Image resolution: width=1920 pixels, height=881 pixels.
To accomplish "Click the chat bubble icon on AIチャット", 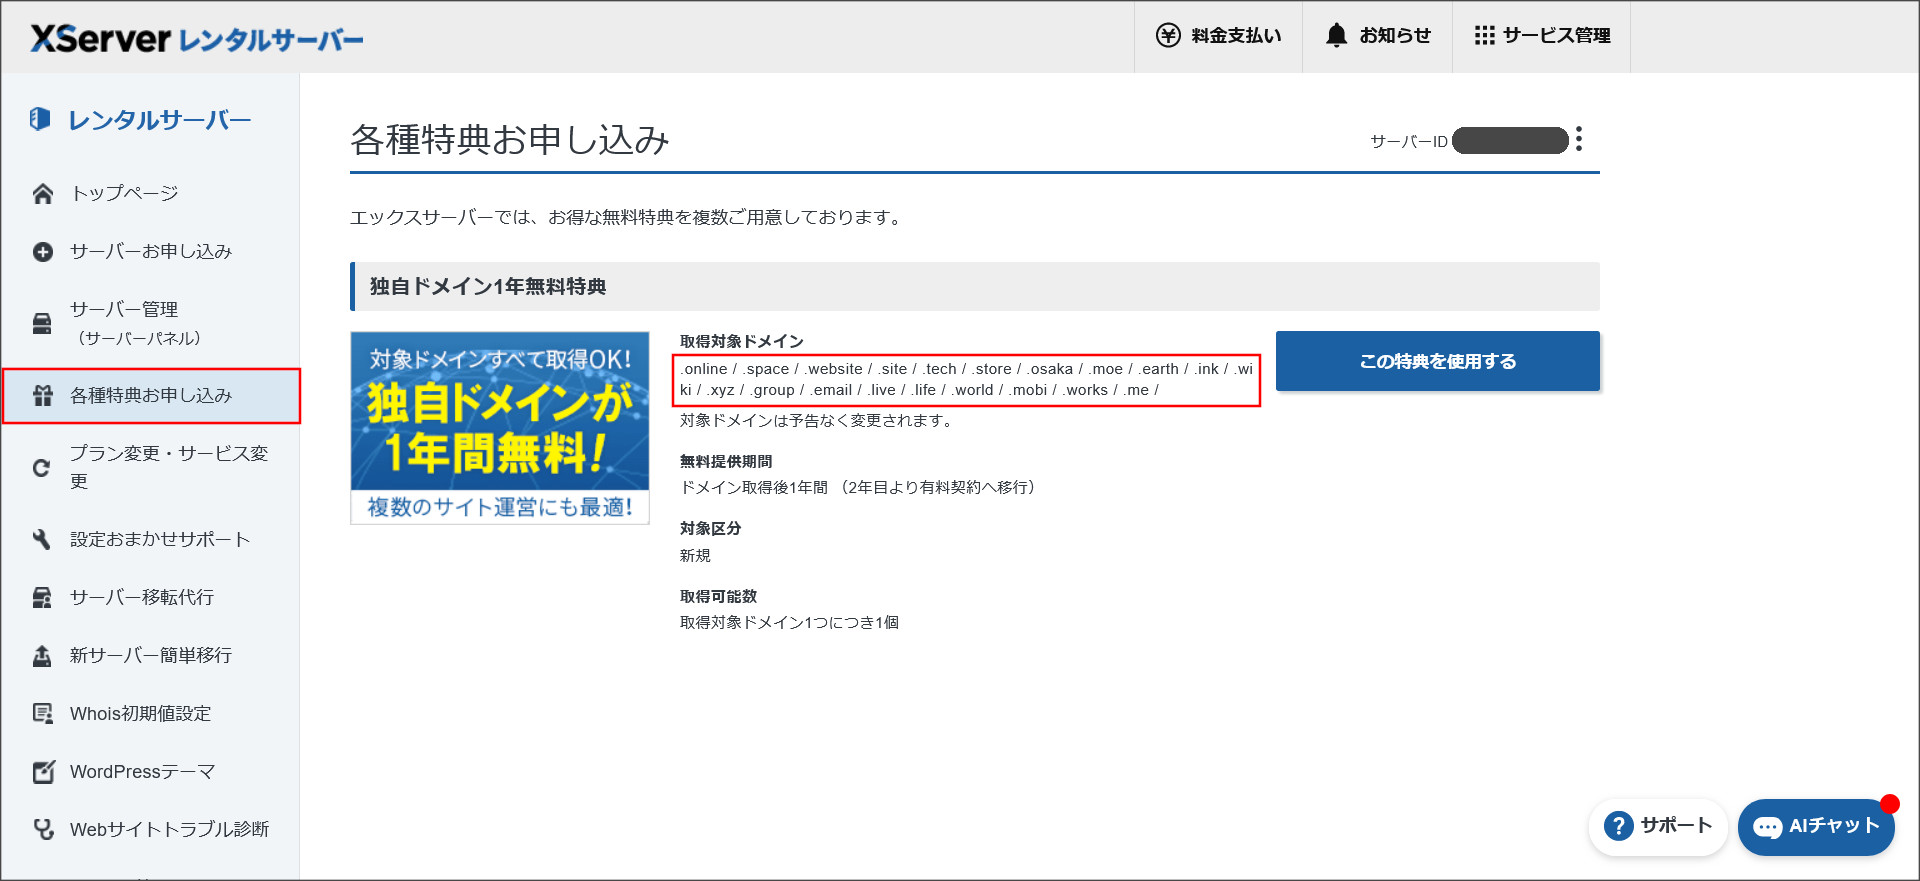I will pos(1767,827).
